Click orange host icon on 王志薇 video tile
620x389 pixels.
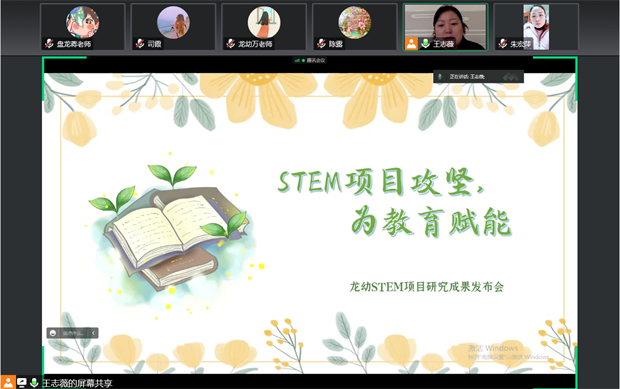click(411, 43)
